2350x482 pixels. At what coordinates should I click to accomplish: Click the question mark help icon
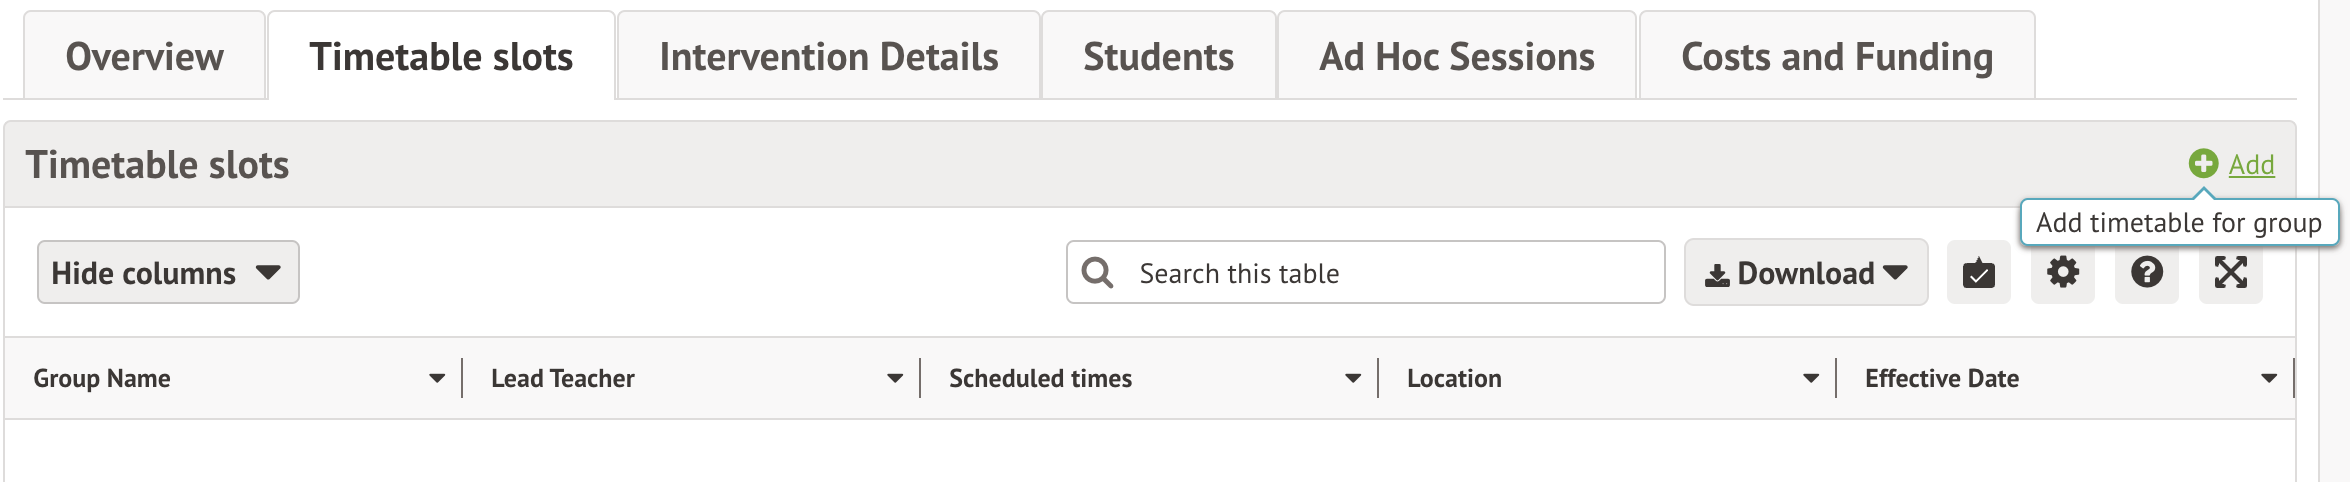(2146, 273)
